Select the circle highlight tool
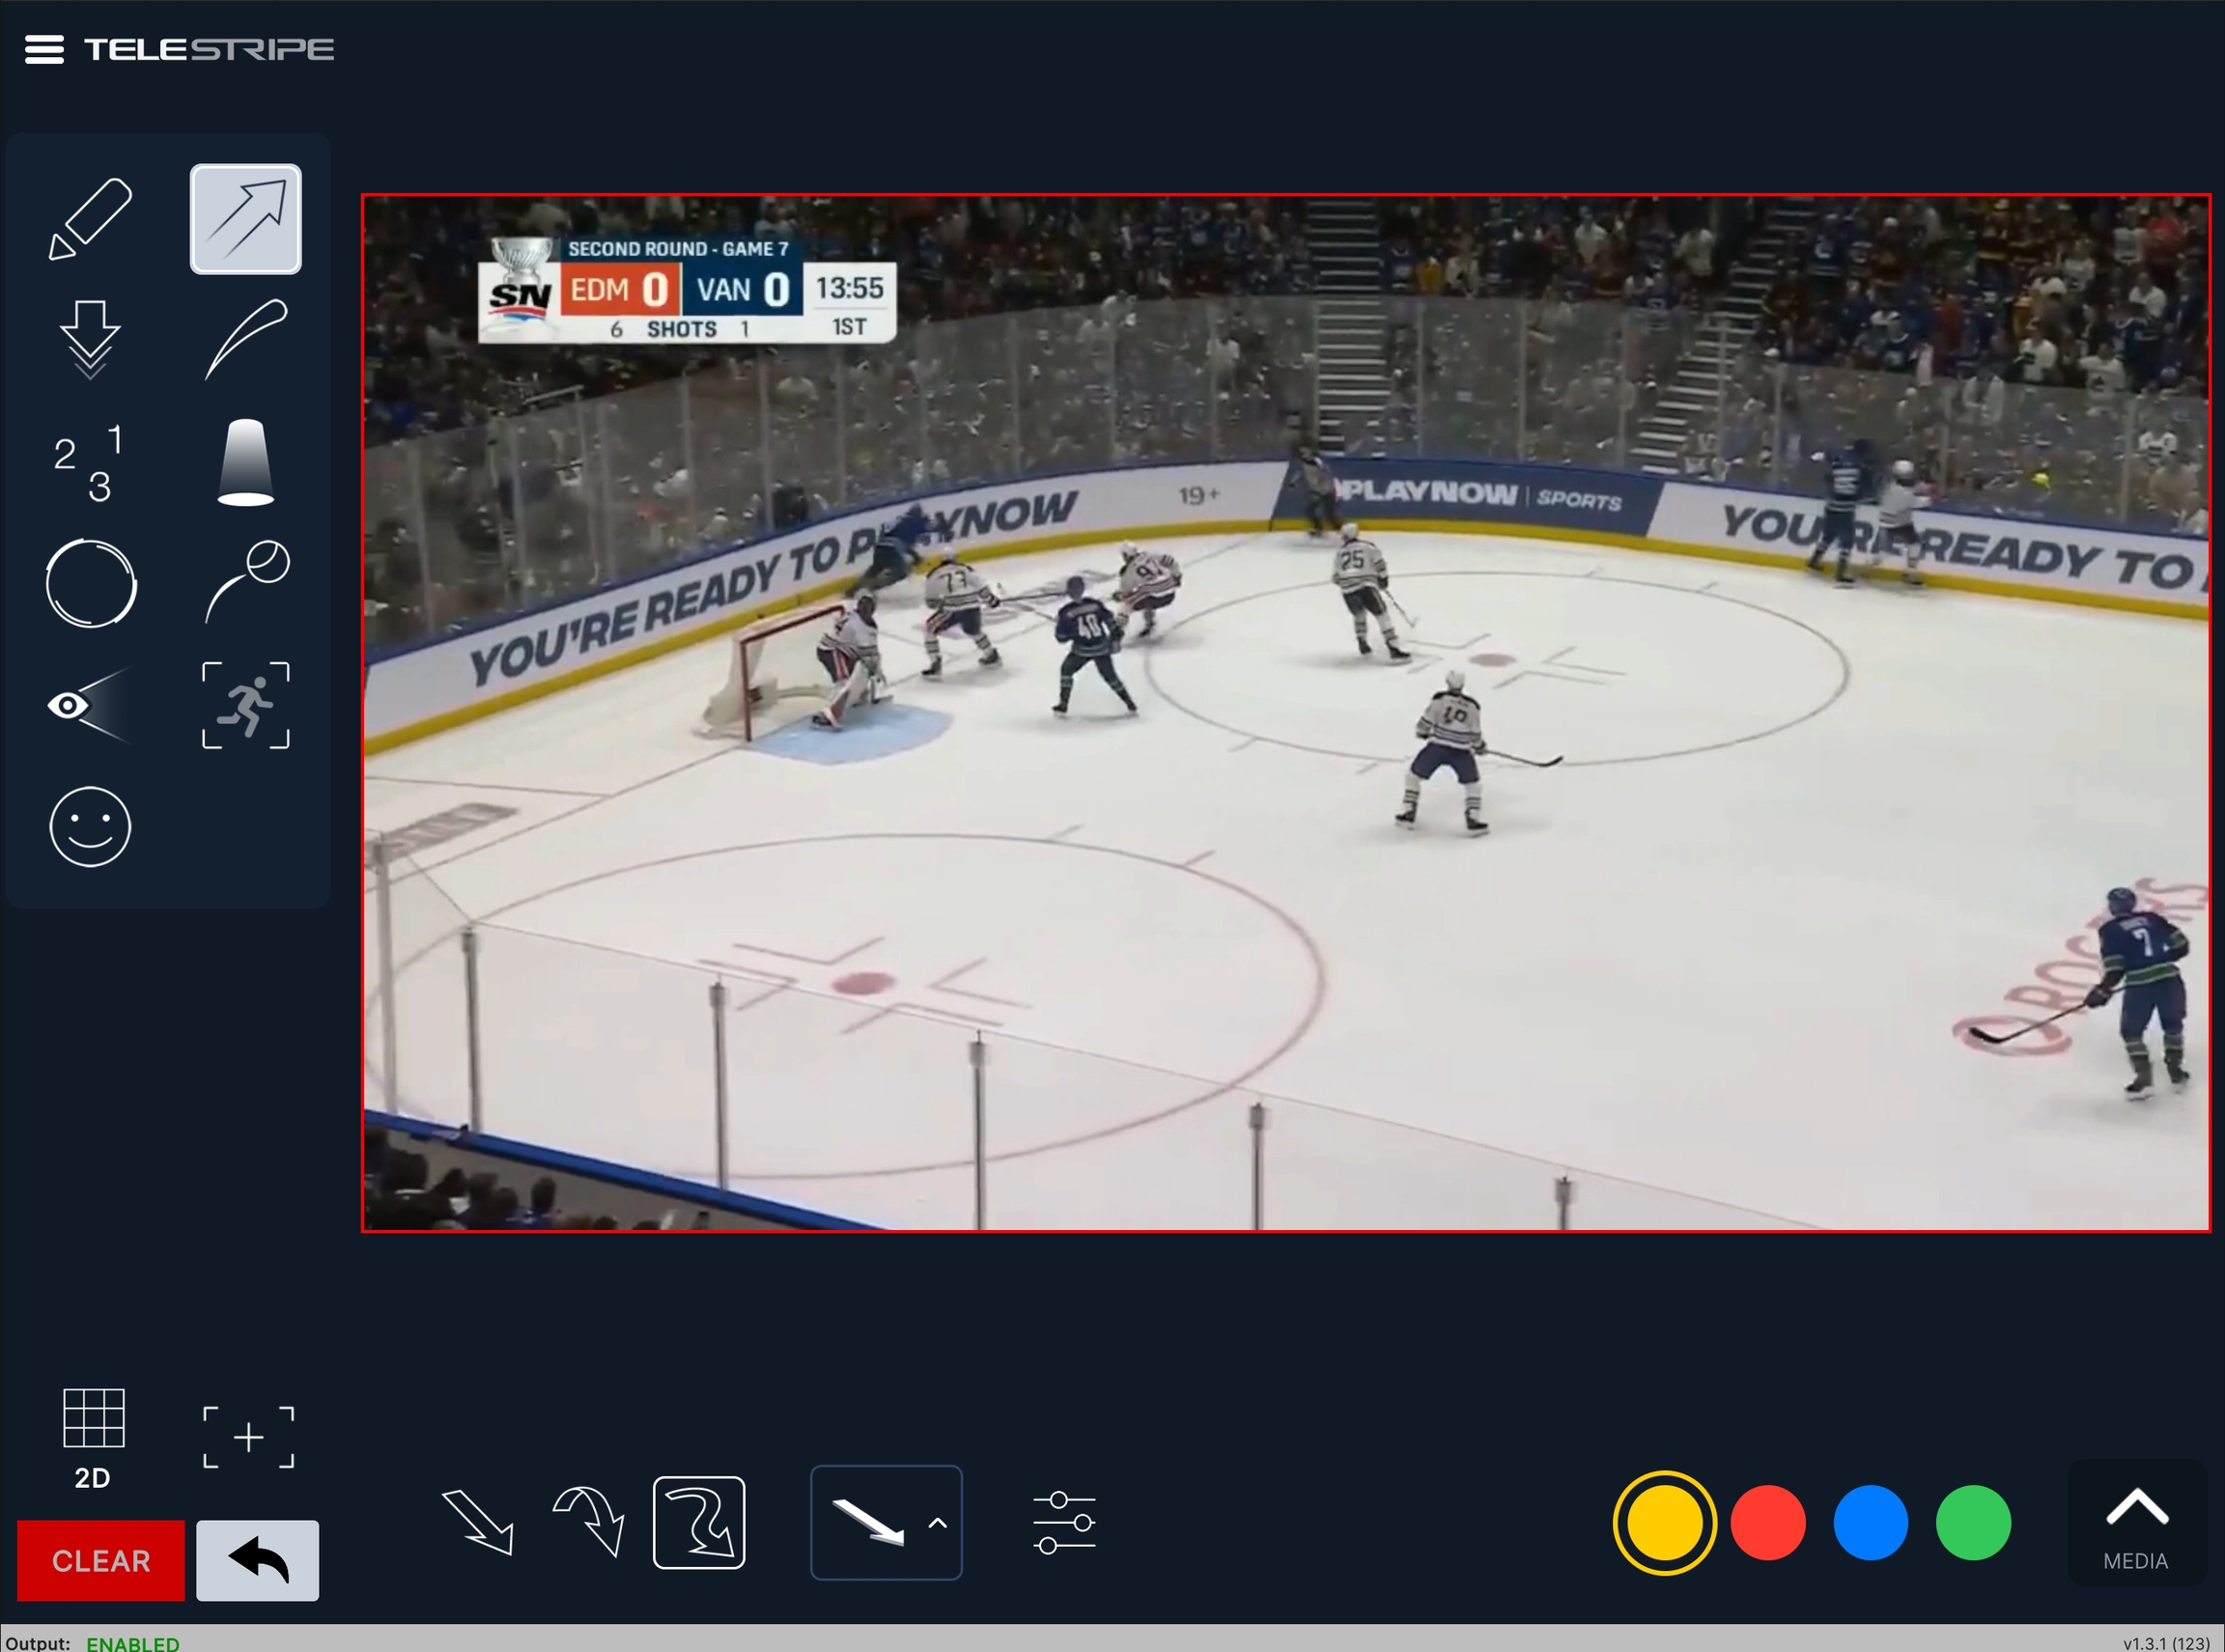2225x1652 pixels. (90, 584)
